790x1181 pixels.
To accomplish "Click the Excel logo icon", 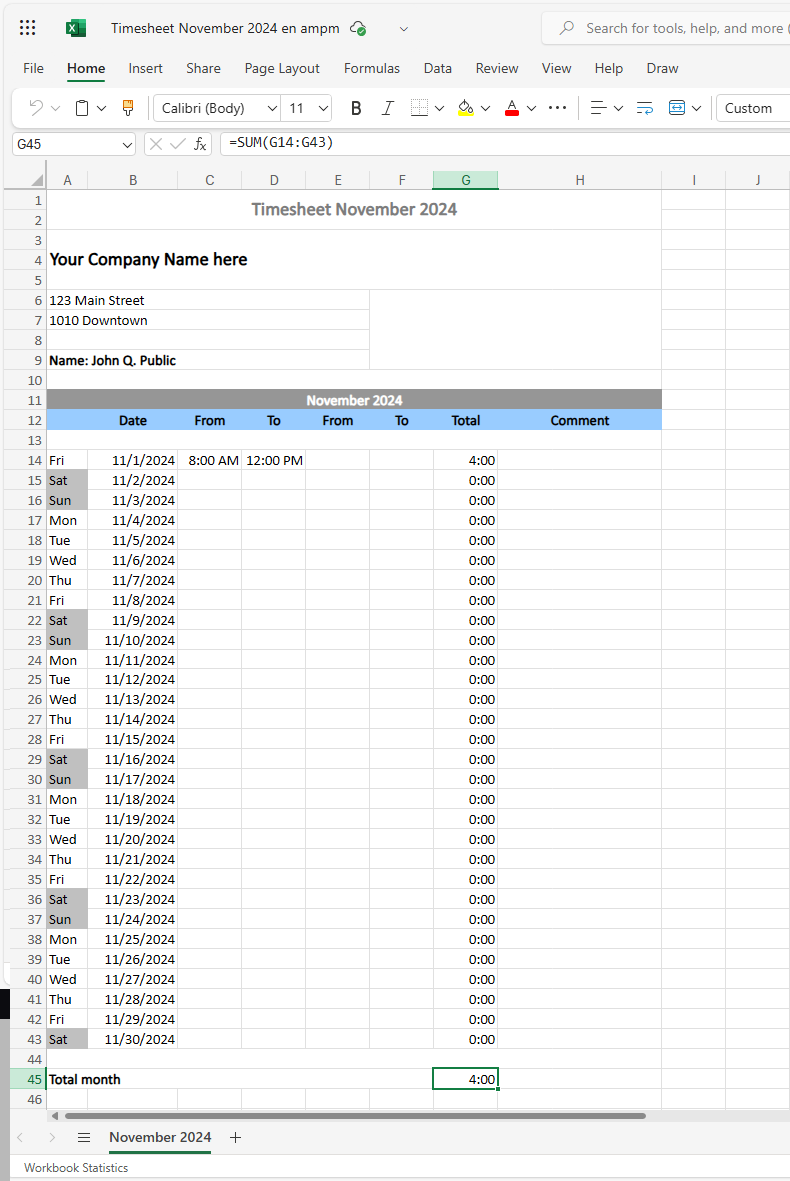I will point(76,29).
